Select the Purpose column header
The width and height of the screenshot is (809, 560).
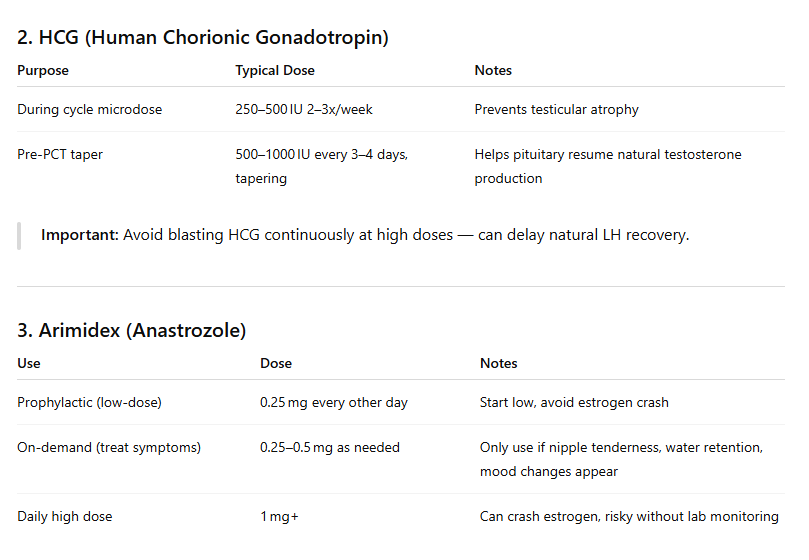coord(43,71)
